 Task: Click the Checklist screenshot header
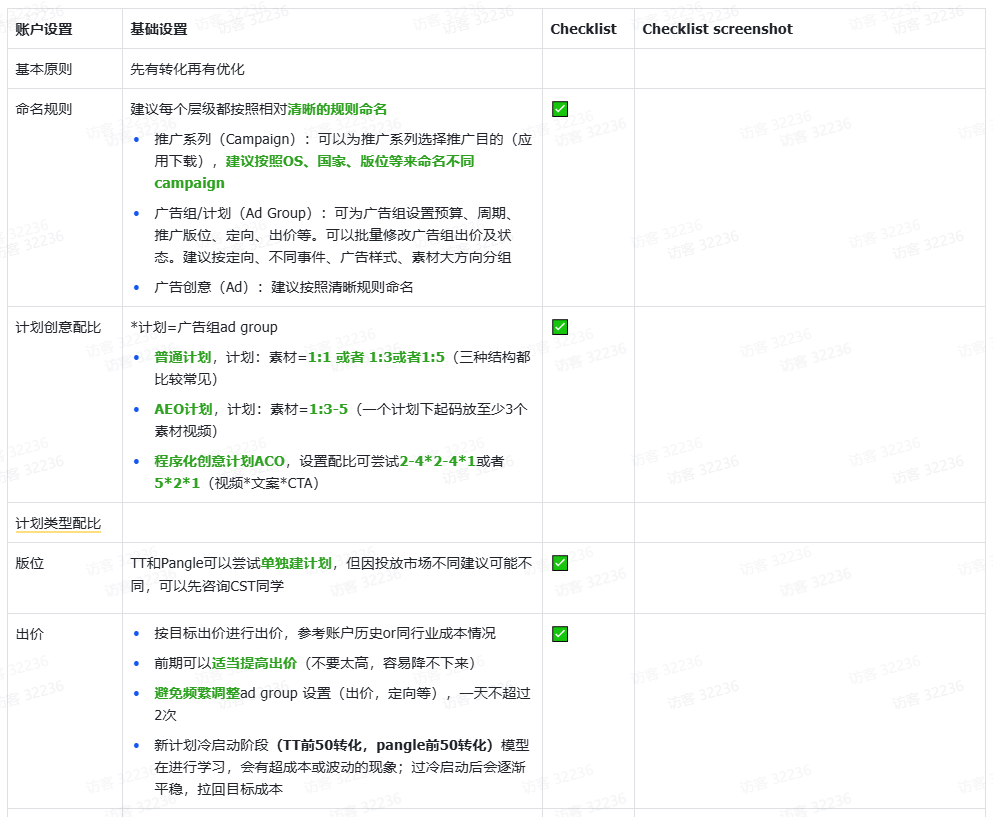(x=717, y=28)
